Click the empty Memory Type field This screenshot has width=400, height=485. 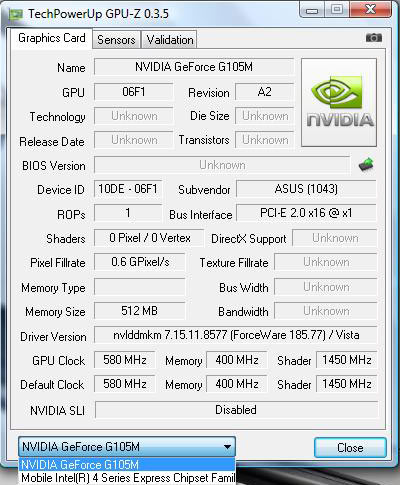click(140, 287)
